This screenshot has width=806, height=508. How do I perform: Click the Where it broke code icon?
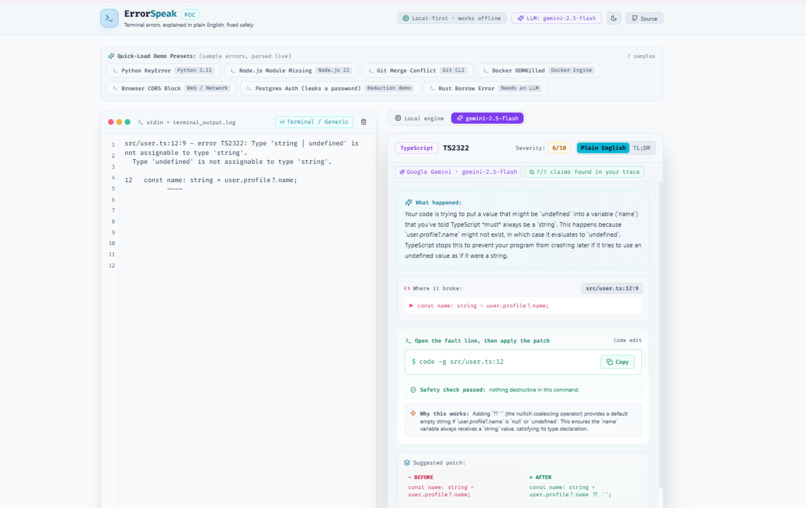click(407, 288)
